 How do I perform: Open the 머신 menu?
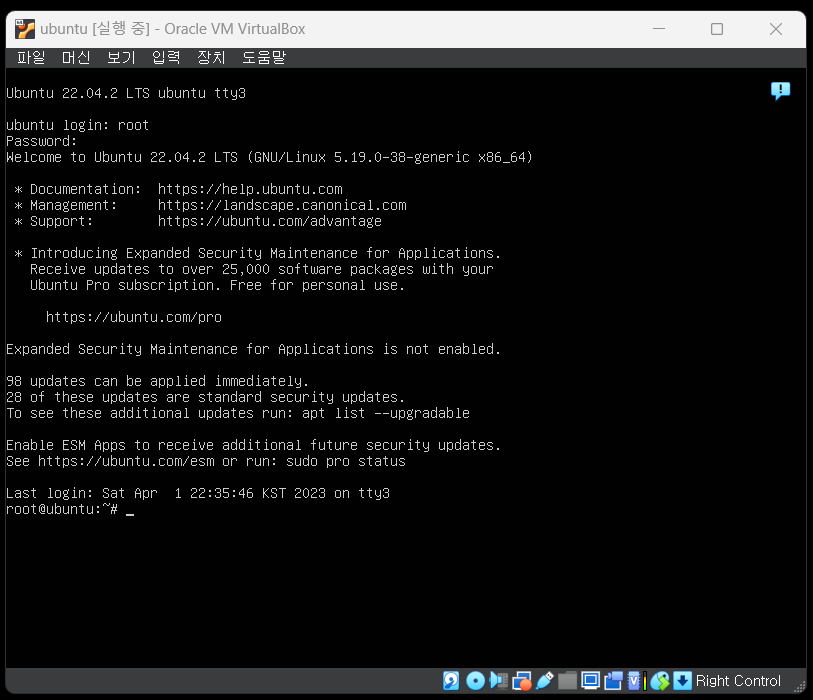[x=76, y=57]
